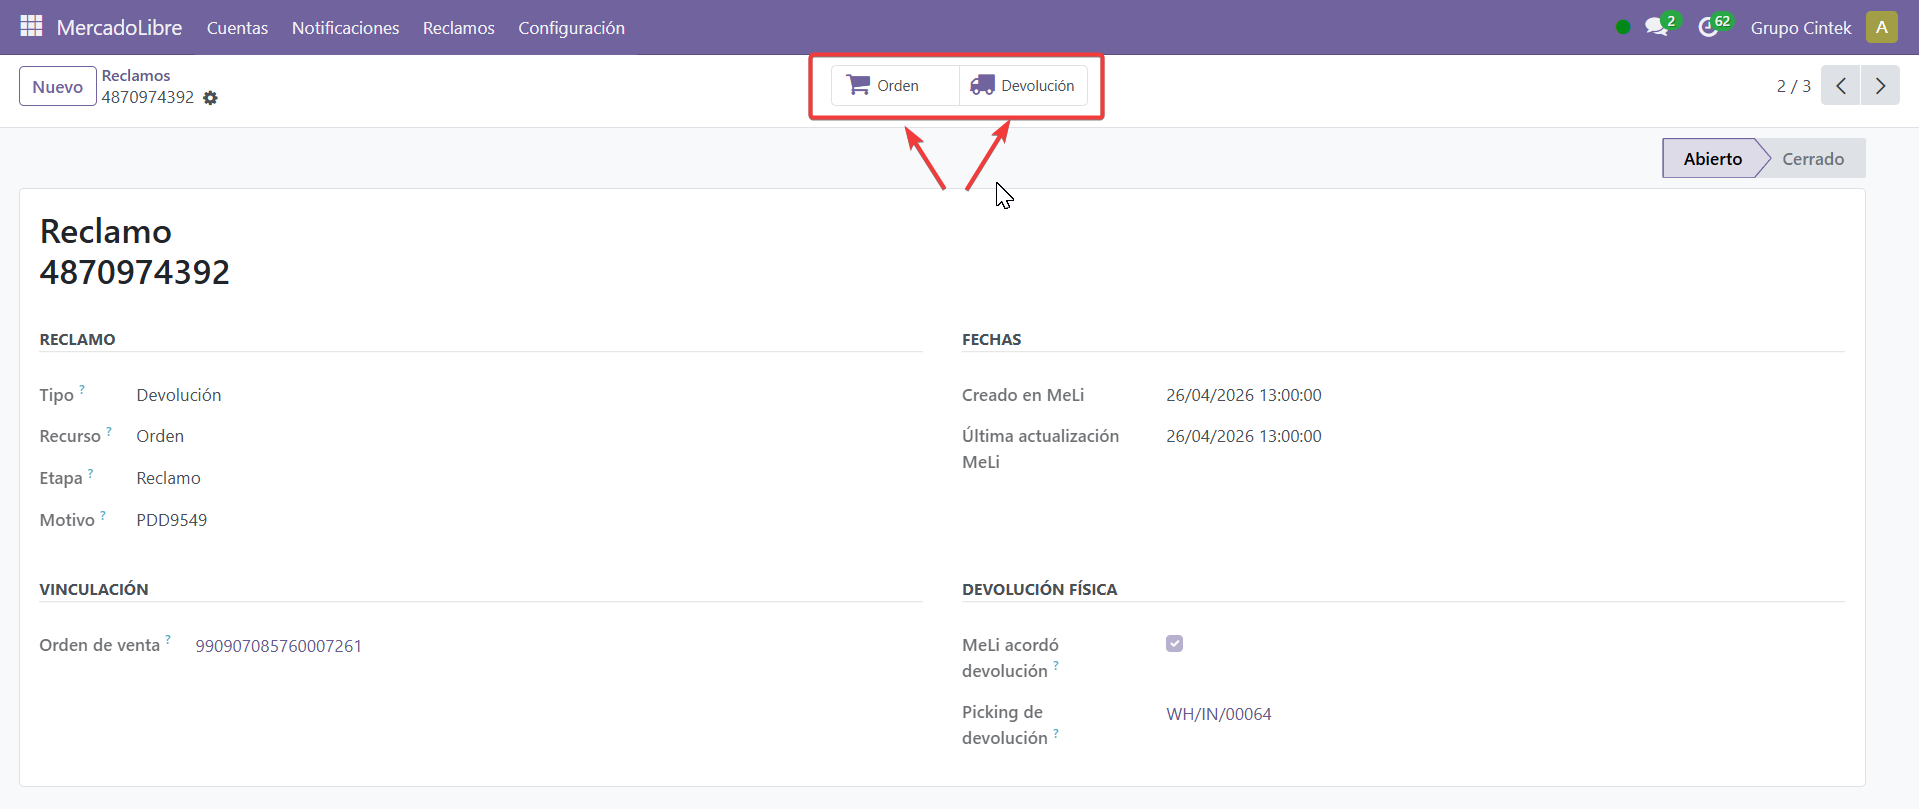Open sales order 990907085760007261 link

[278, 646]
